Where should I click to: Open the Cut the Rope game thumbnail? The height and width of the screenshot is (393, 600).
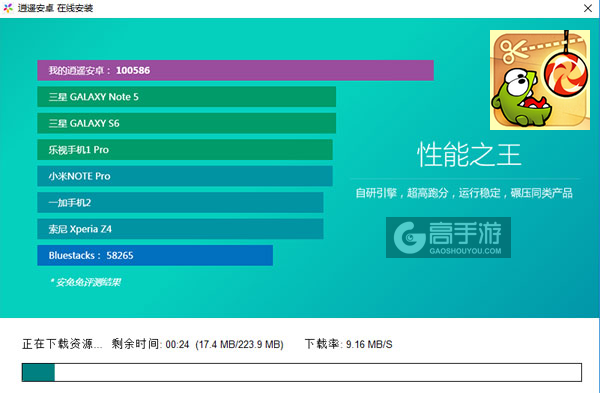click(540, 80)
